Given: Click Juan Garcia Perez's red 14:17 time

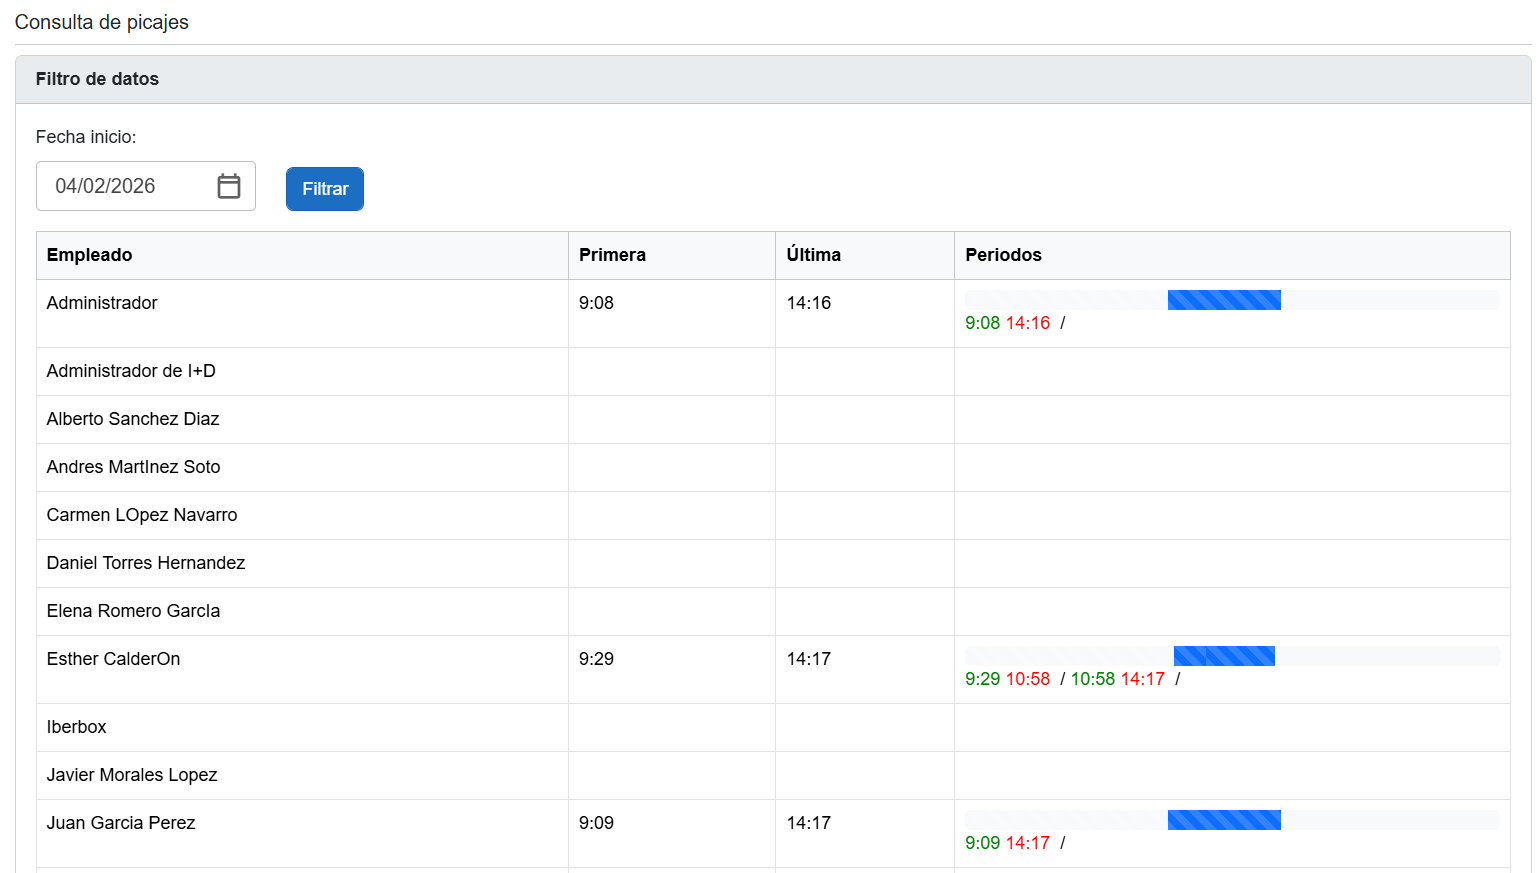Looking at the screenshot, I should (x=1027, y=843).
